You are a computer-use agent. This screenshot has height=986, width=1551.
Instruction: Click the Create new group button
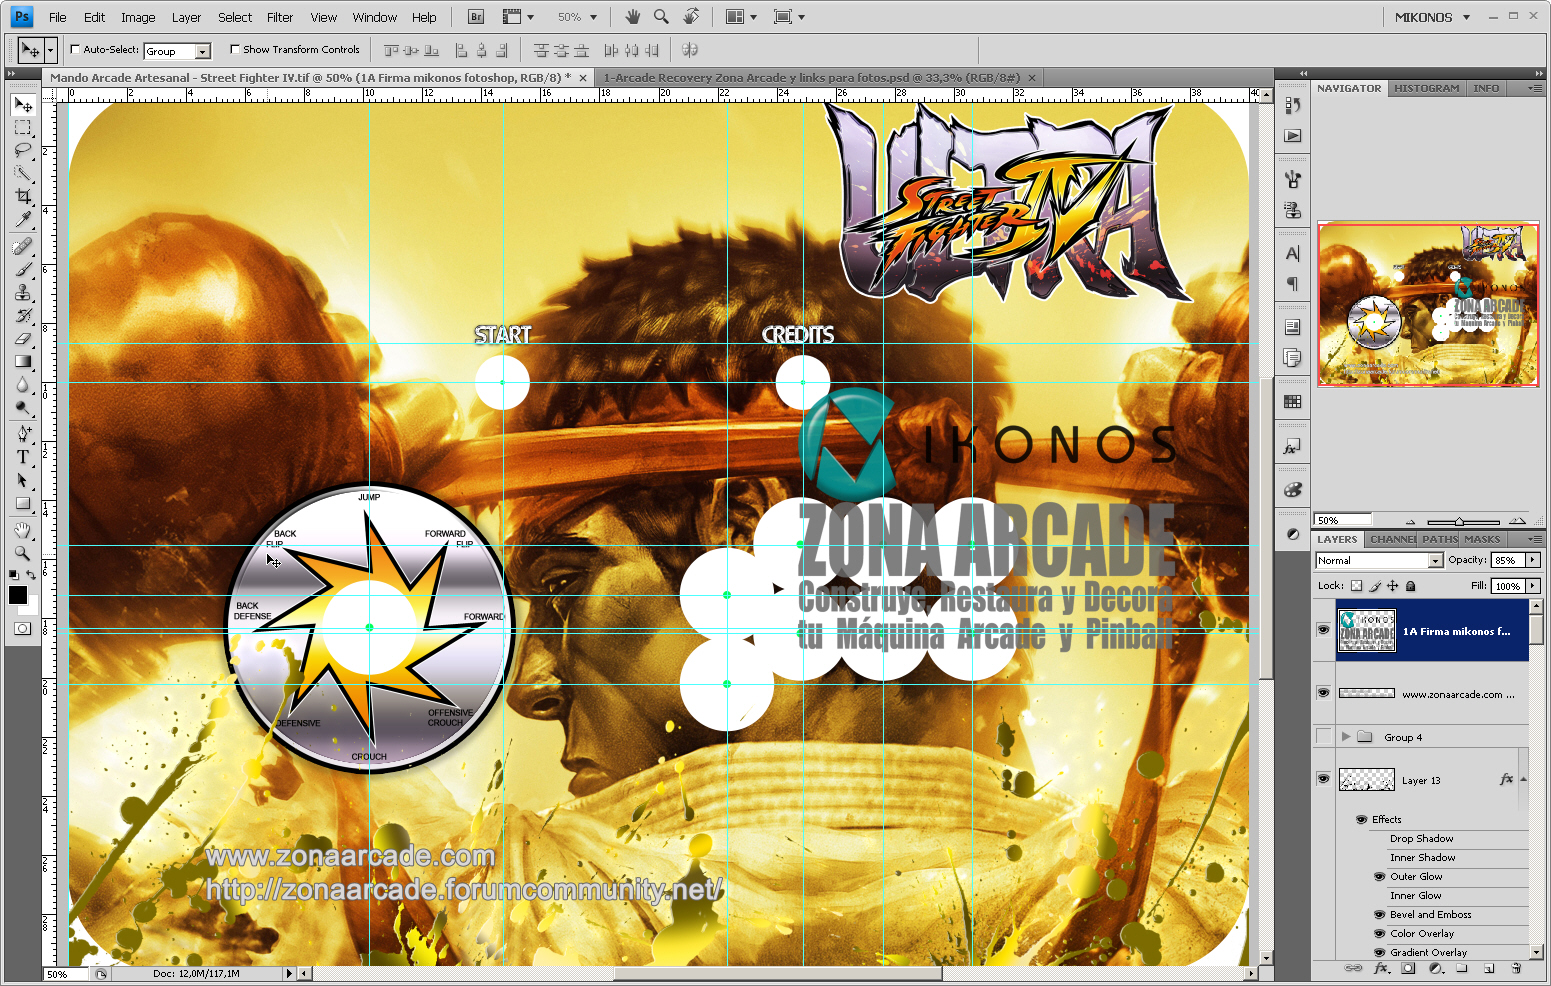[1463, 969]
